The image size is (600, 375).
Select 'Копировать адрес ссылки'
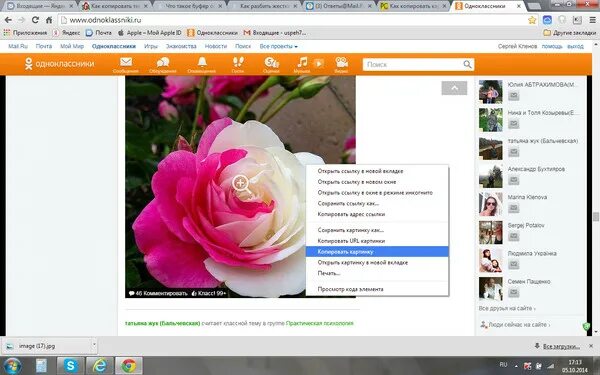click(377, 214)
